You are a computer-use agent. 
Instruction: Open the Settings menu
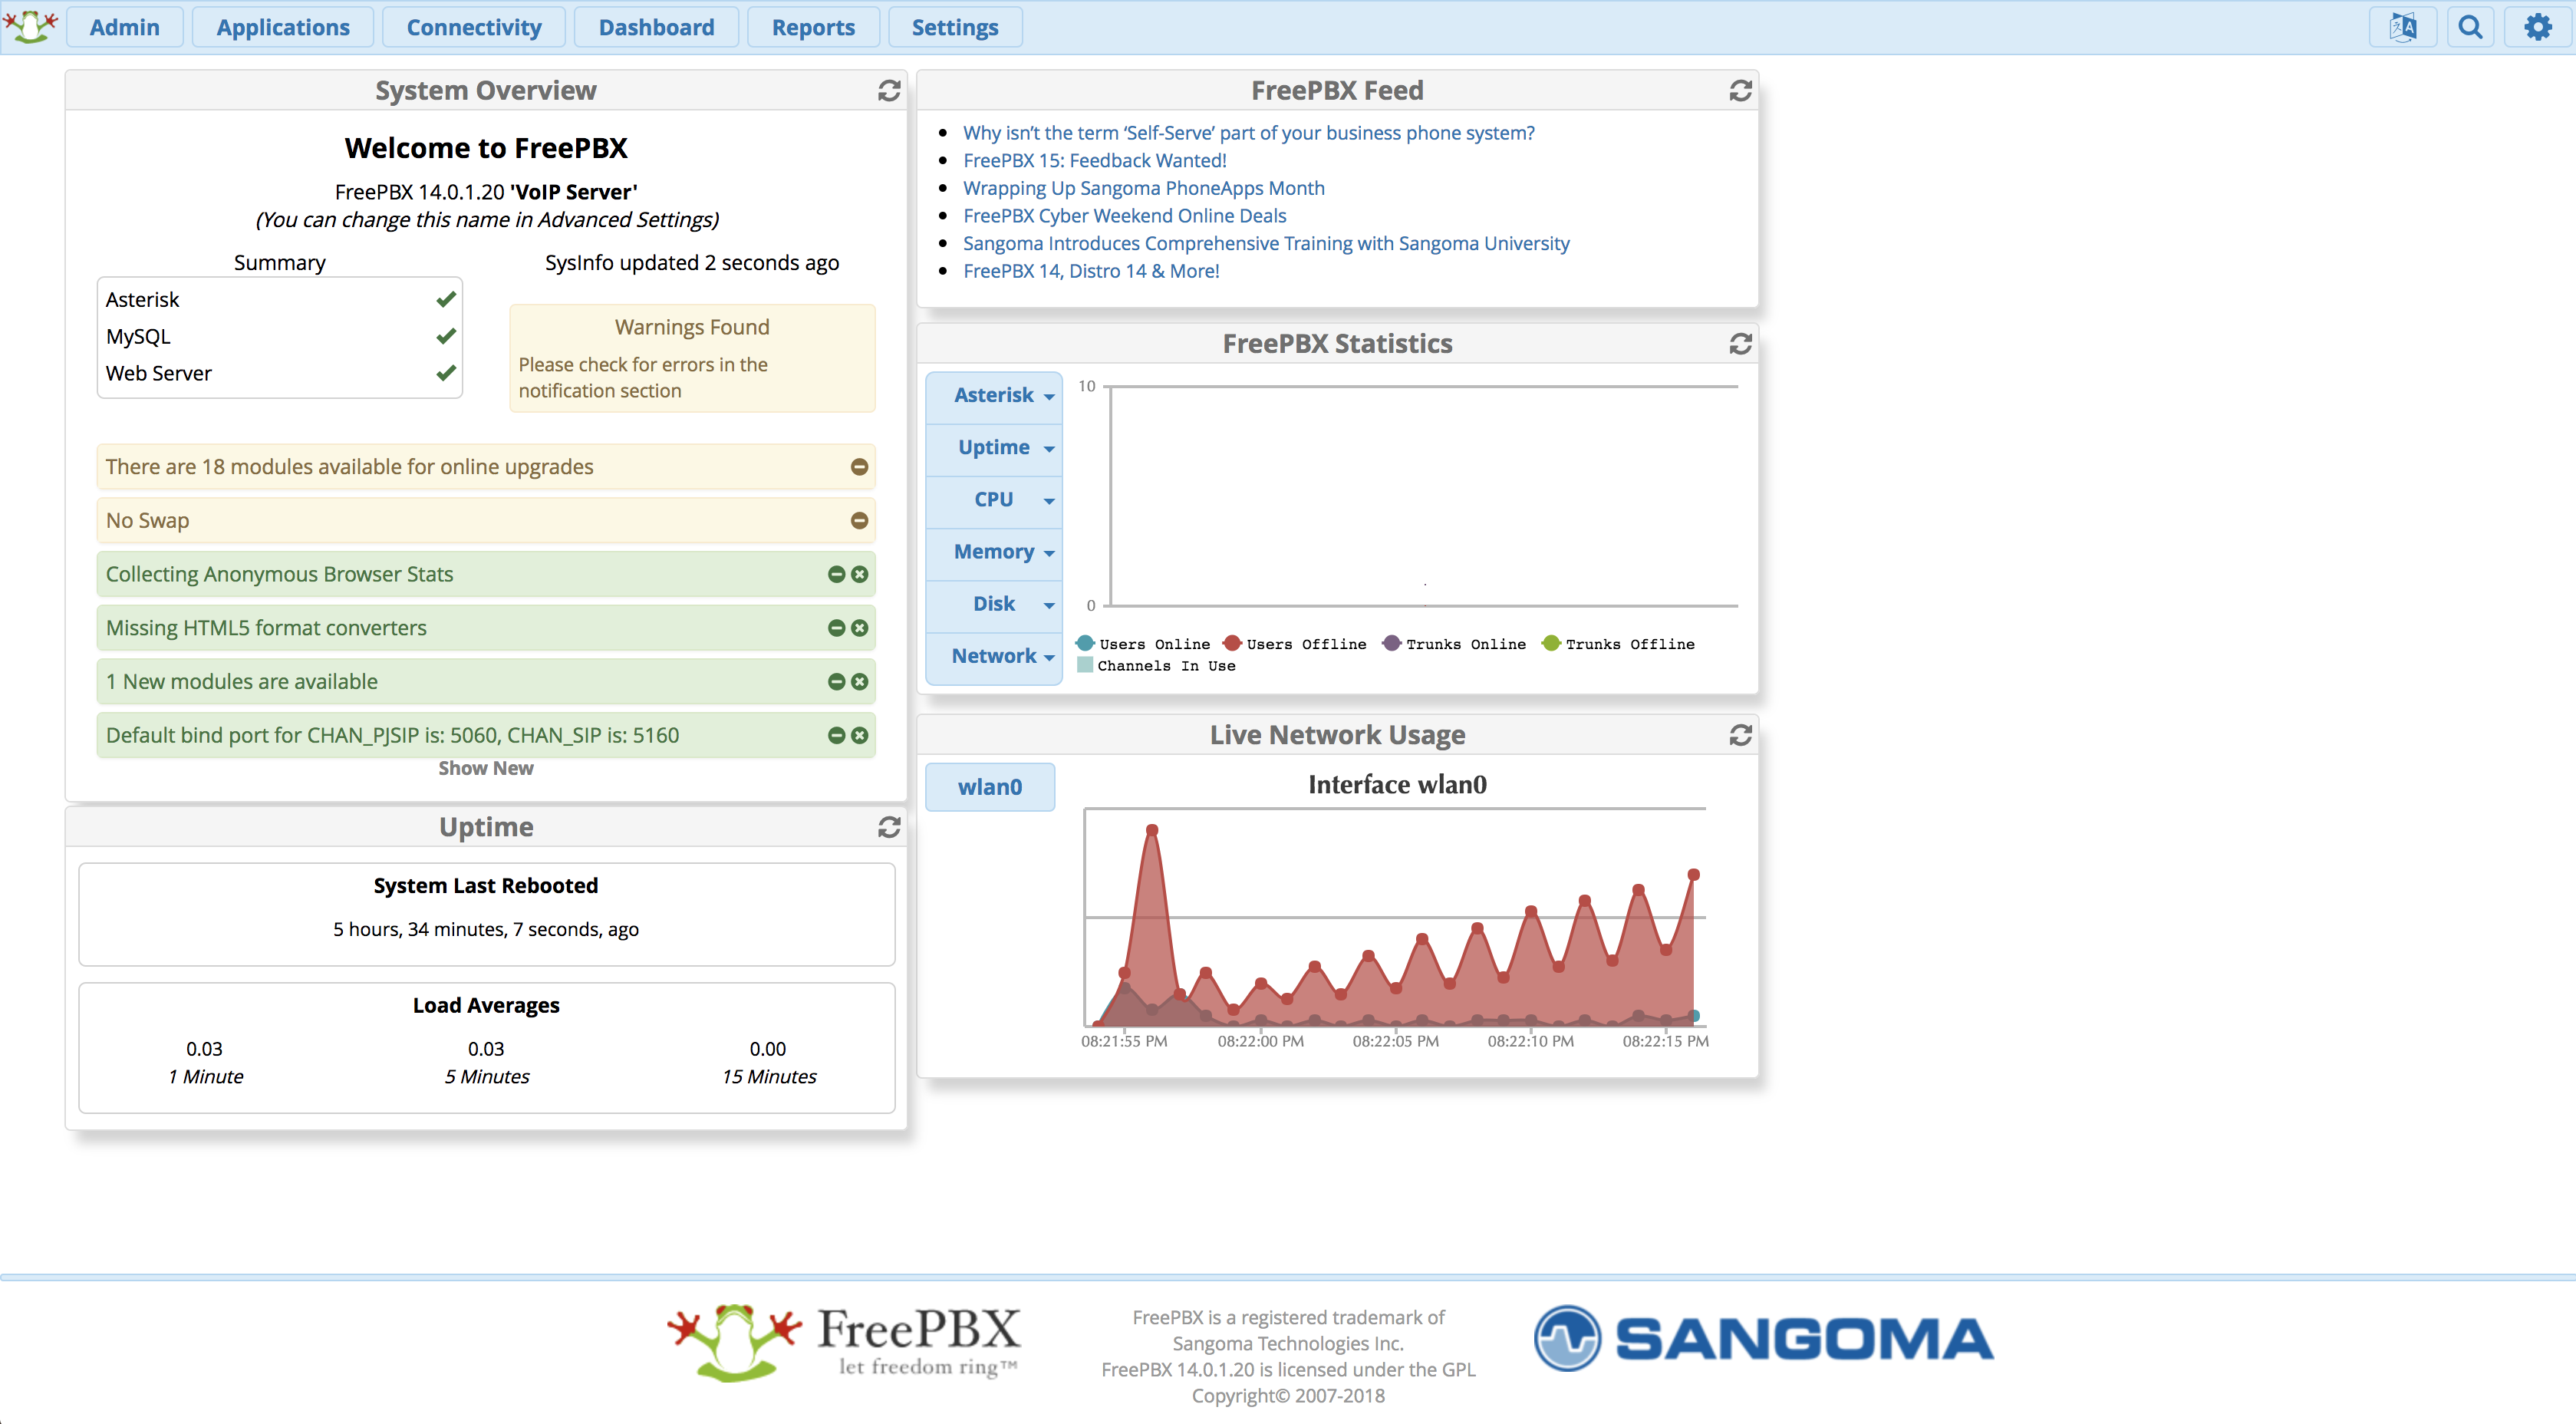click(955, 27)
